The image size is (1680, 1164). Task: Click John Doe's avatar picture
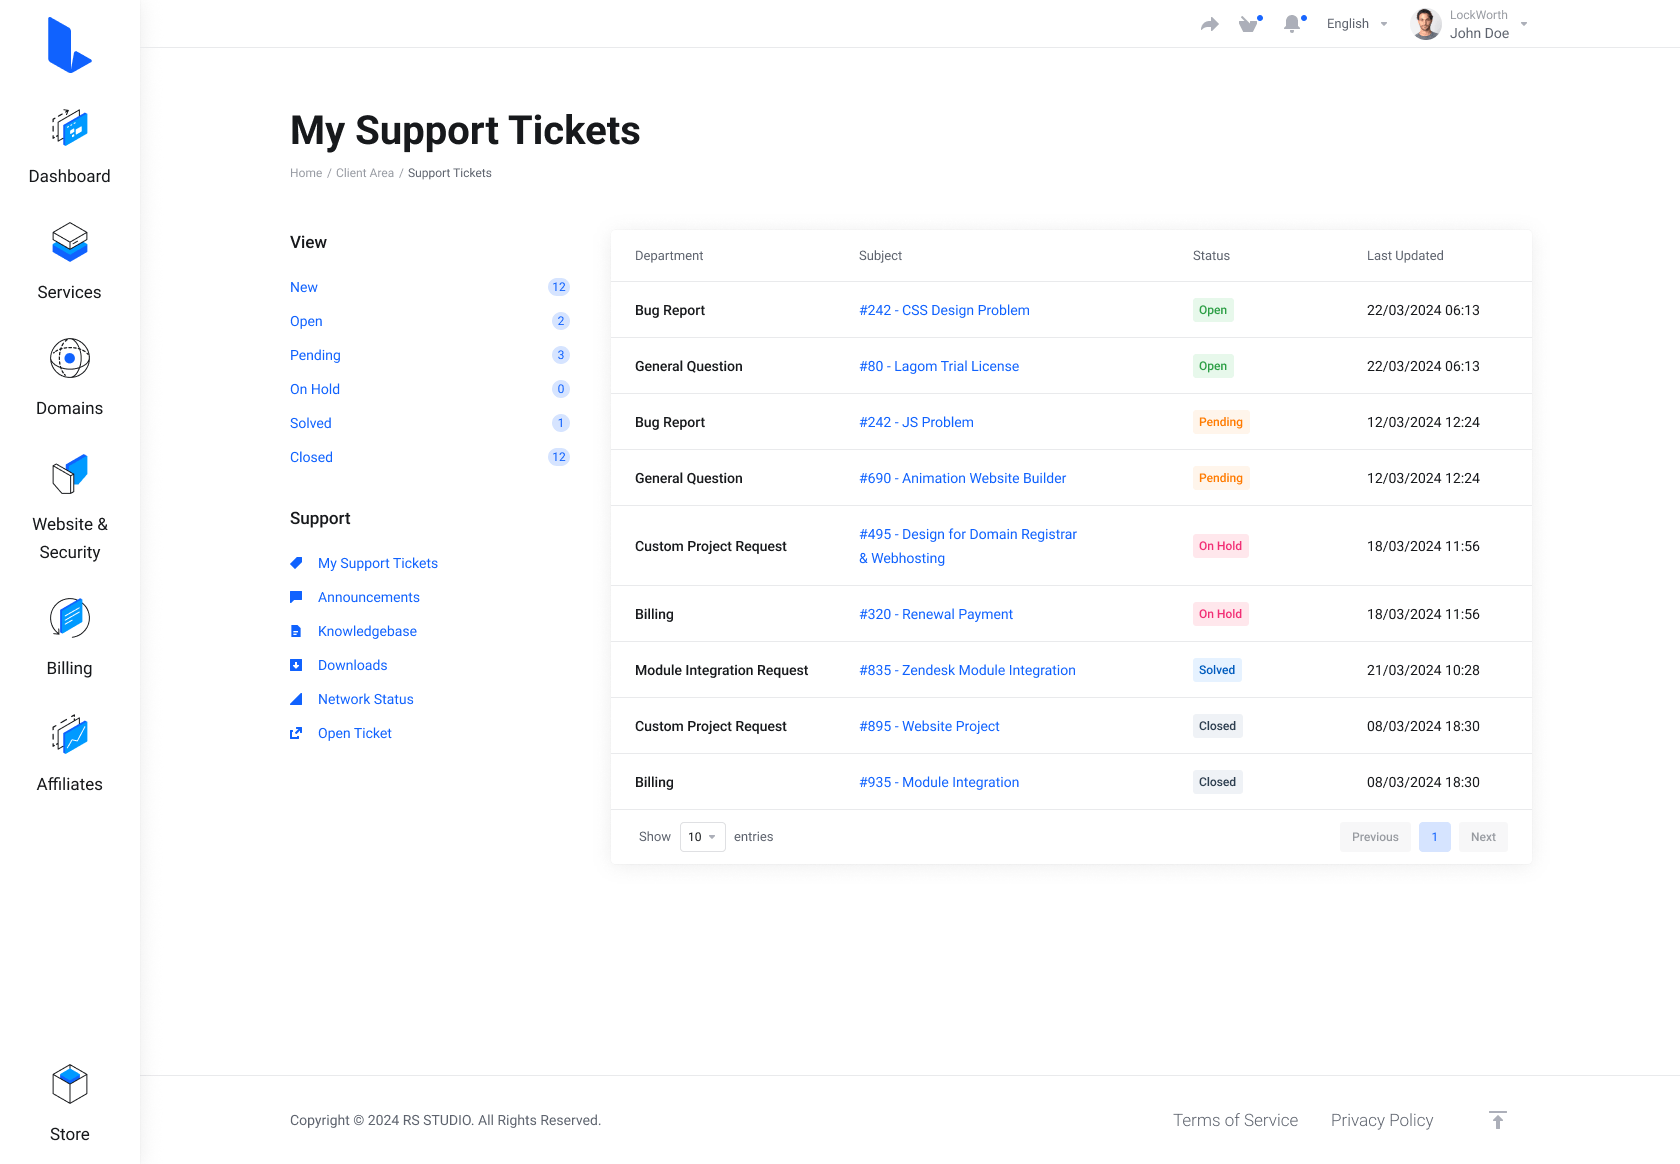click(x=1426, y=24)
